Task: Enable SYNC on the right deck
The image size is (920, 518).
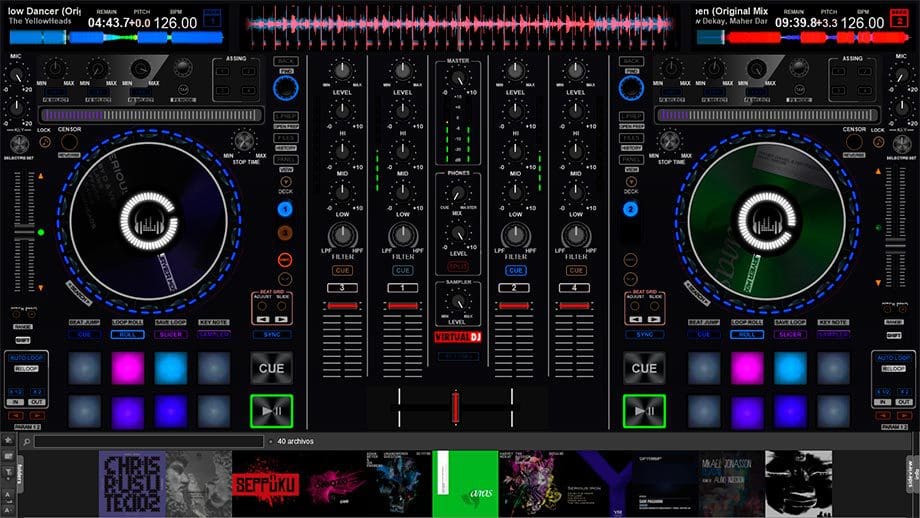Action: coord(644,334)
